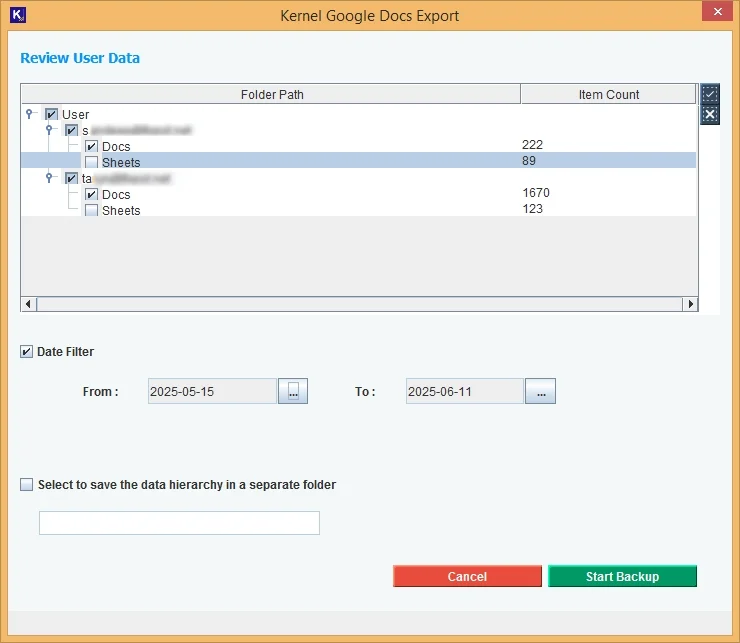Click the separate folder path text box
Viewport: 740px width, 643px height.
point(179,523)
